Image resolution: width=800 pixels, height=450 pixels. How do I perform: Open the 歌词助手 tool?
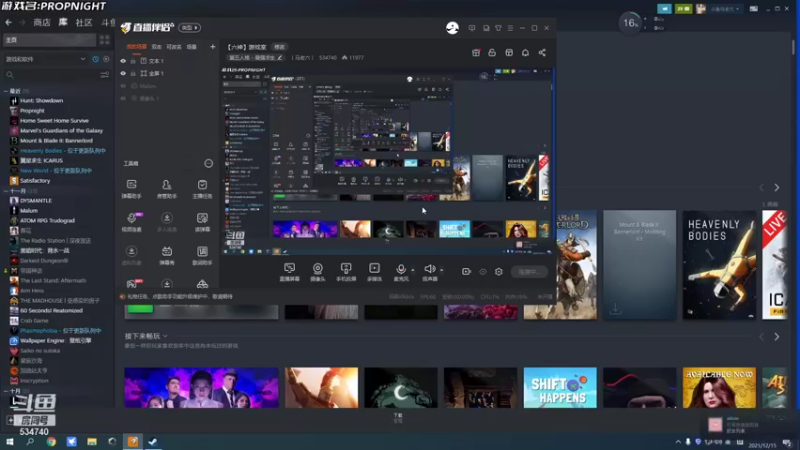[202, 255]
